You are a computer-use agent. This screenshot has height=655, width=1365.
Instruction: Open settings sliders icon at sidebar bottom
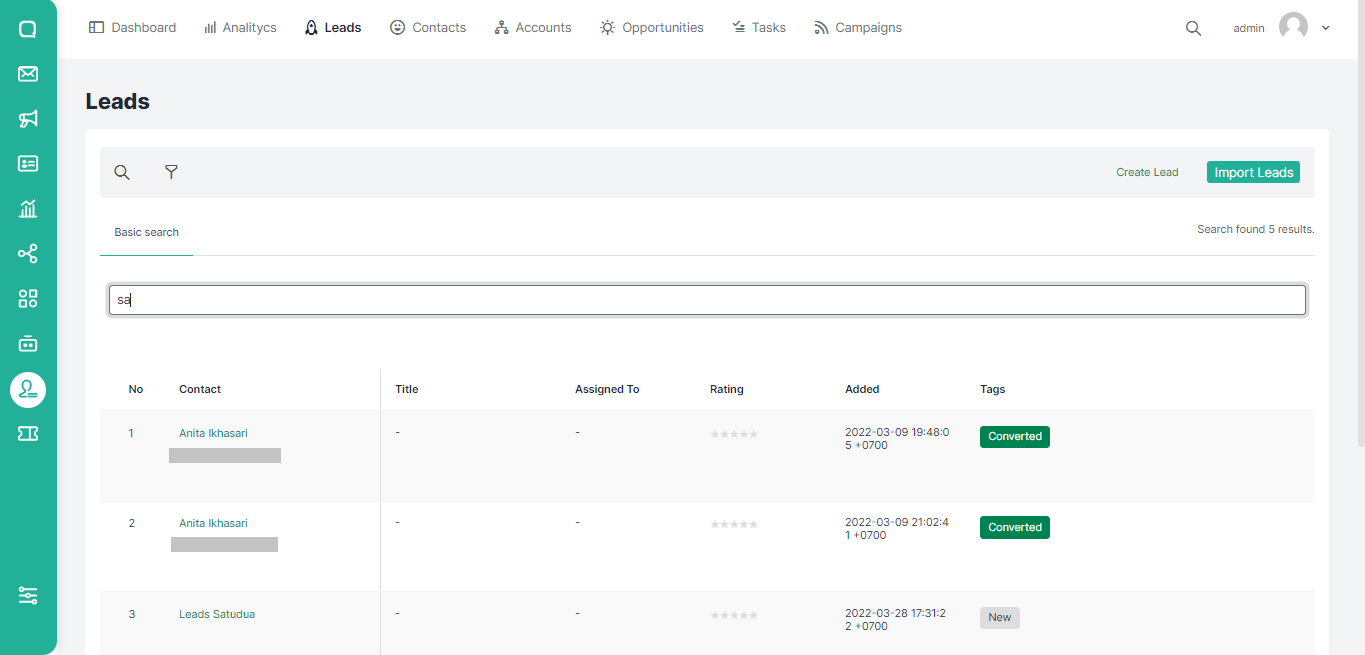point(28,595)
